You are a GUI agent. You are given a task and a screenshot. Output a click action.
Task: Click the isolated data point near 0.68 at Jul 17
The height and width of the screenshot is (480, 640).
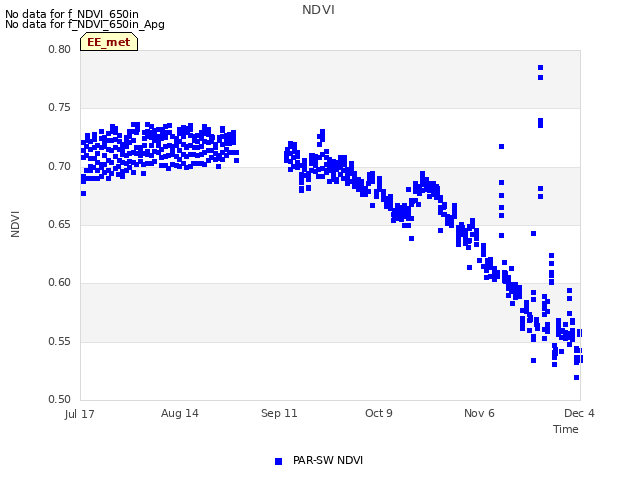[x=83, y=193]
